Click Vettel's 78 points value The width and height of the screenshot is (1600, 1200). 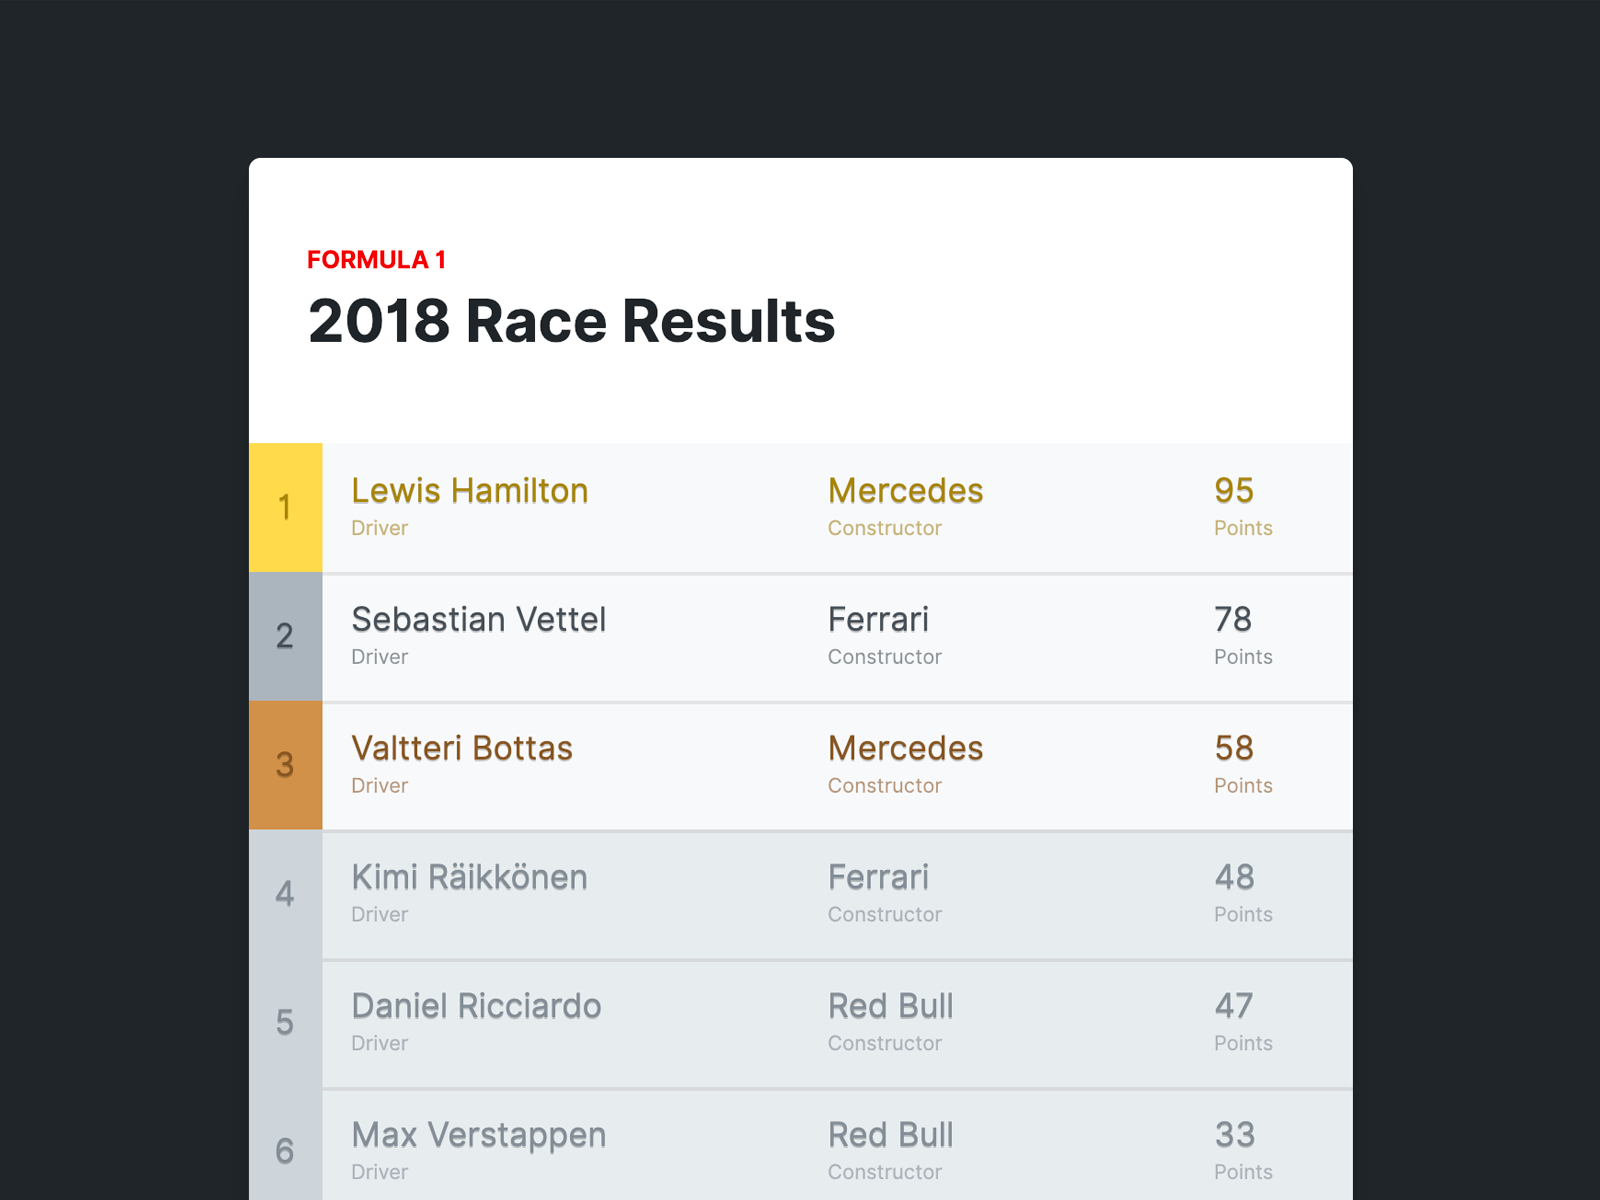[1232, 620]
